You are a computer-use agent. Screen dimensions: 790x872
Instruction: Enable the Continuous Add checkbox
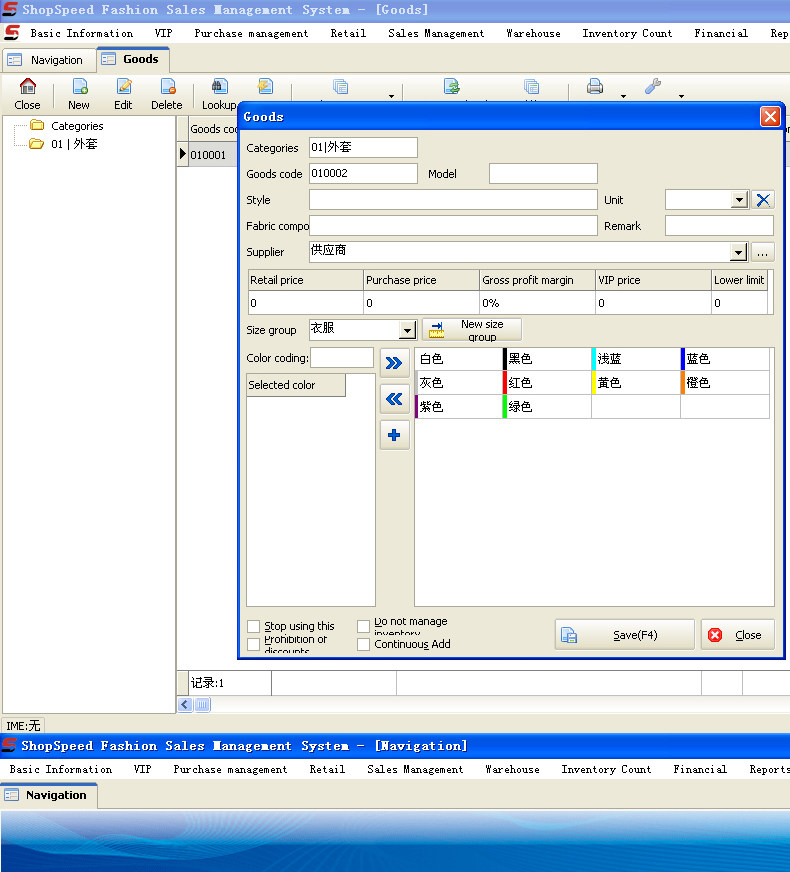tap(363, 644)
